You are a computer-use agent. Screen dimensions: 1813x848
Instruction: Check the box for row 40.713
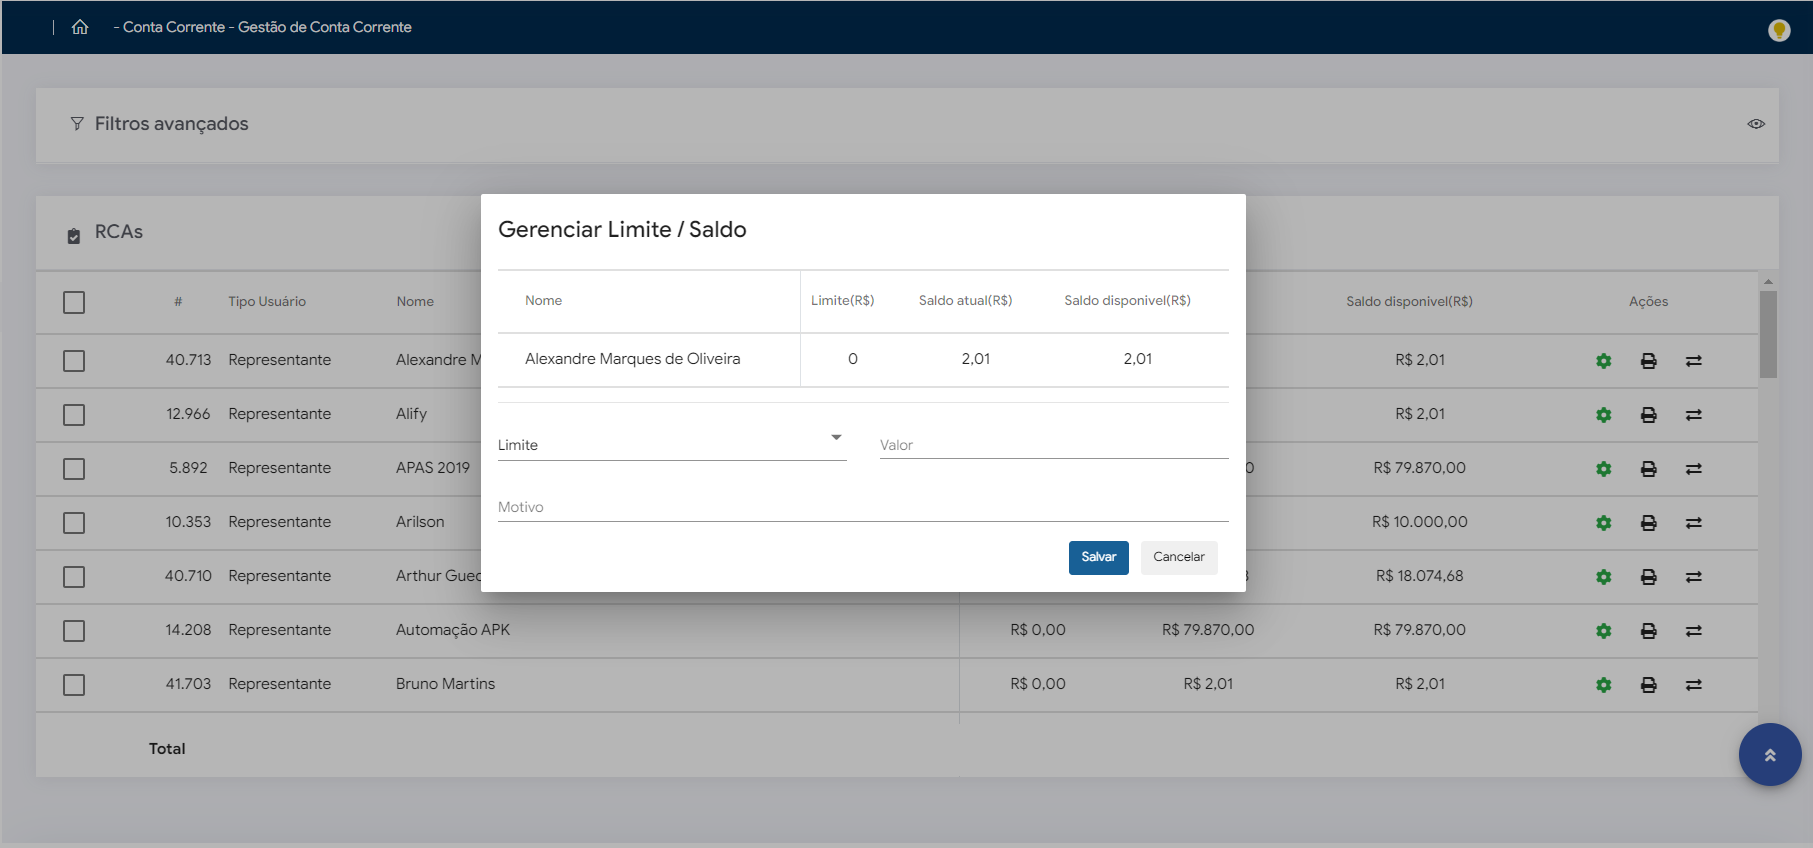(74, 361)
